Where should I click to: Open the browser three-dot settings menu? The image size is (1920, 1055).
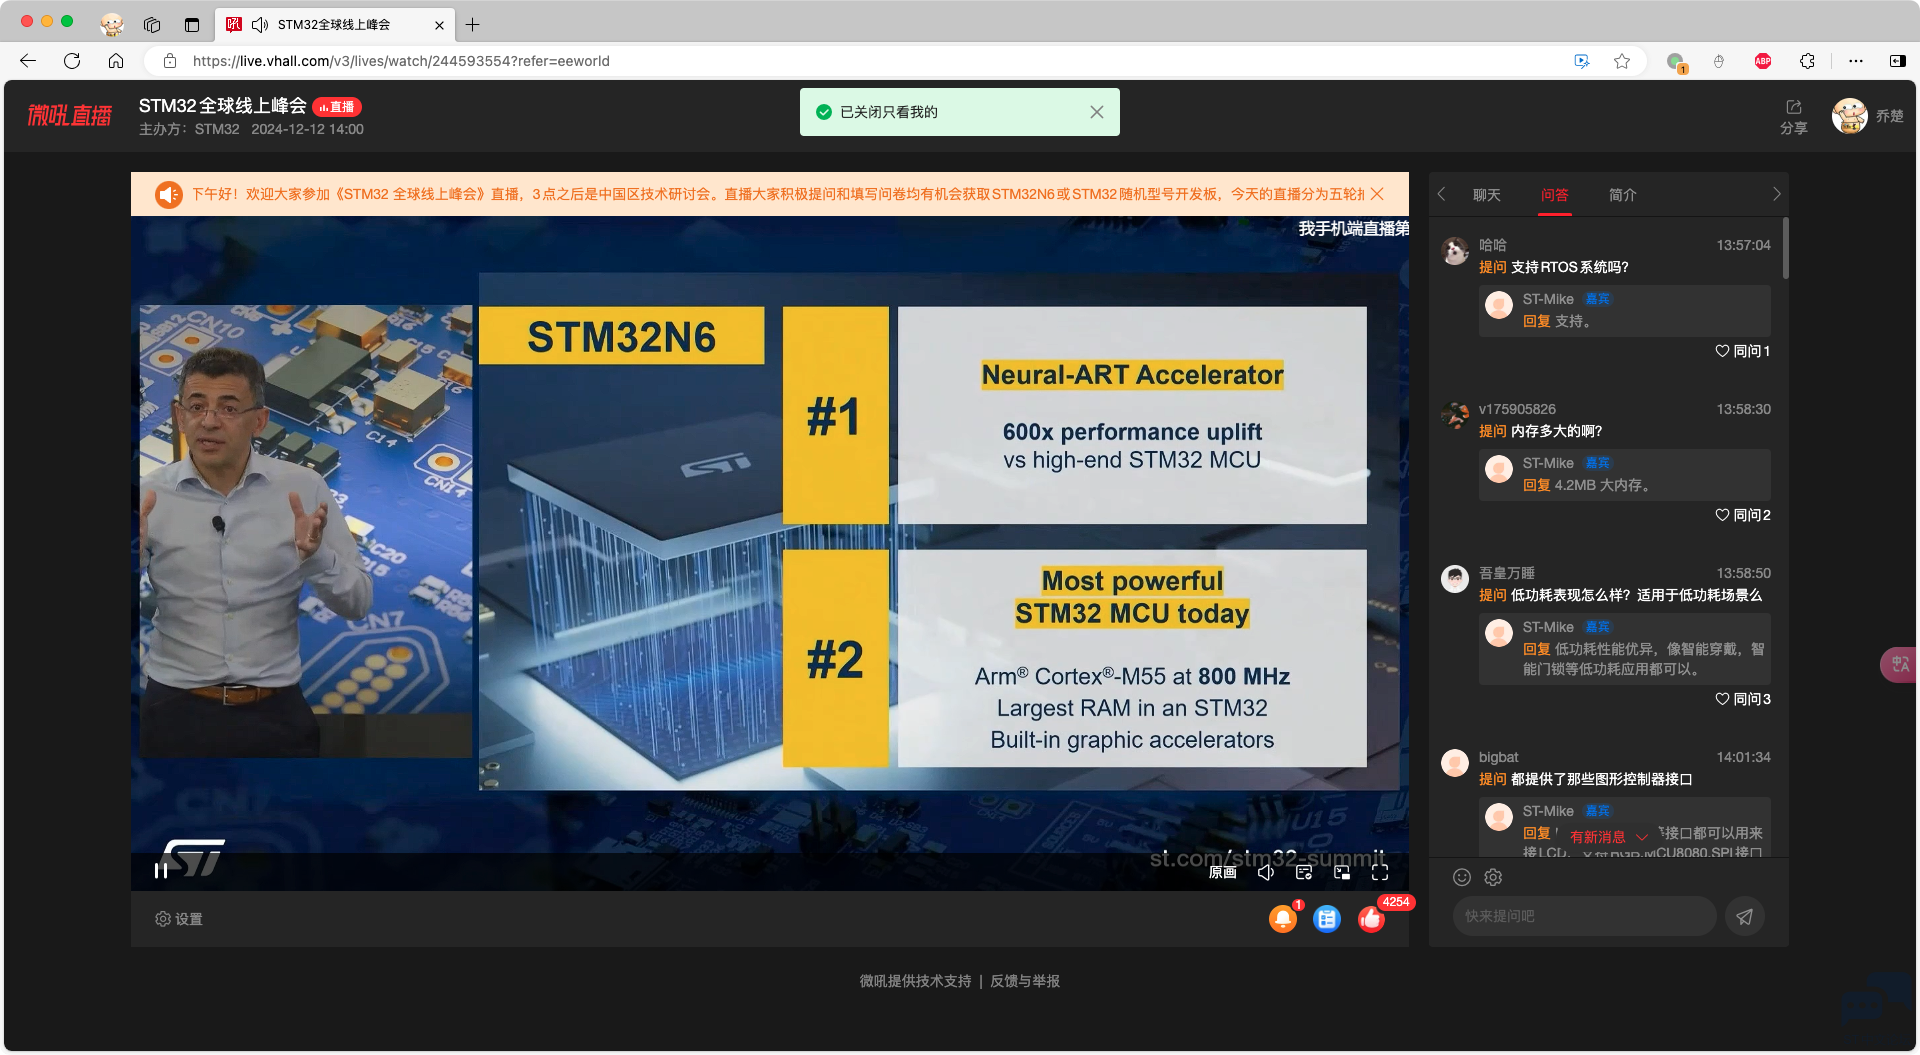pyautogui.click(x=1856, y=61)
